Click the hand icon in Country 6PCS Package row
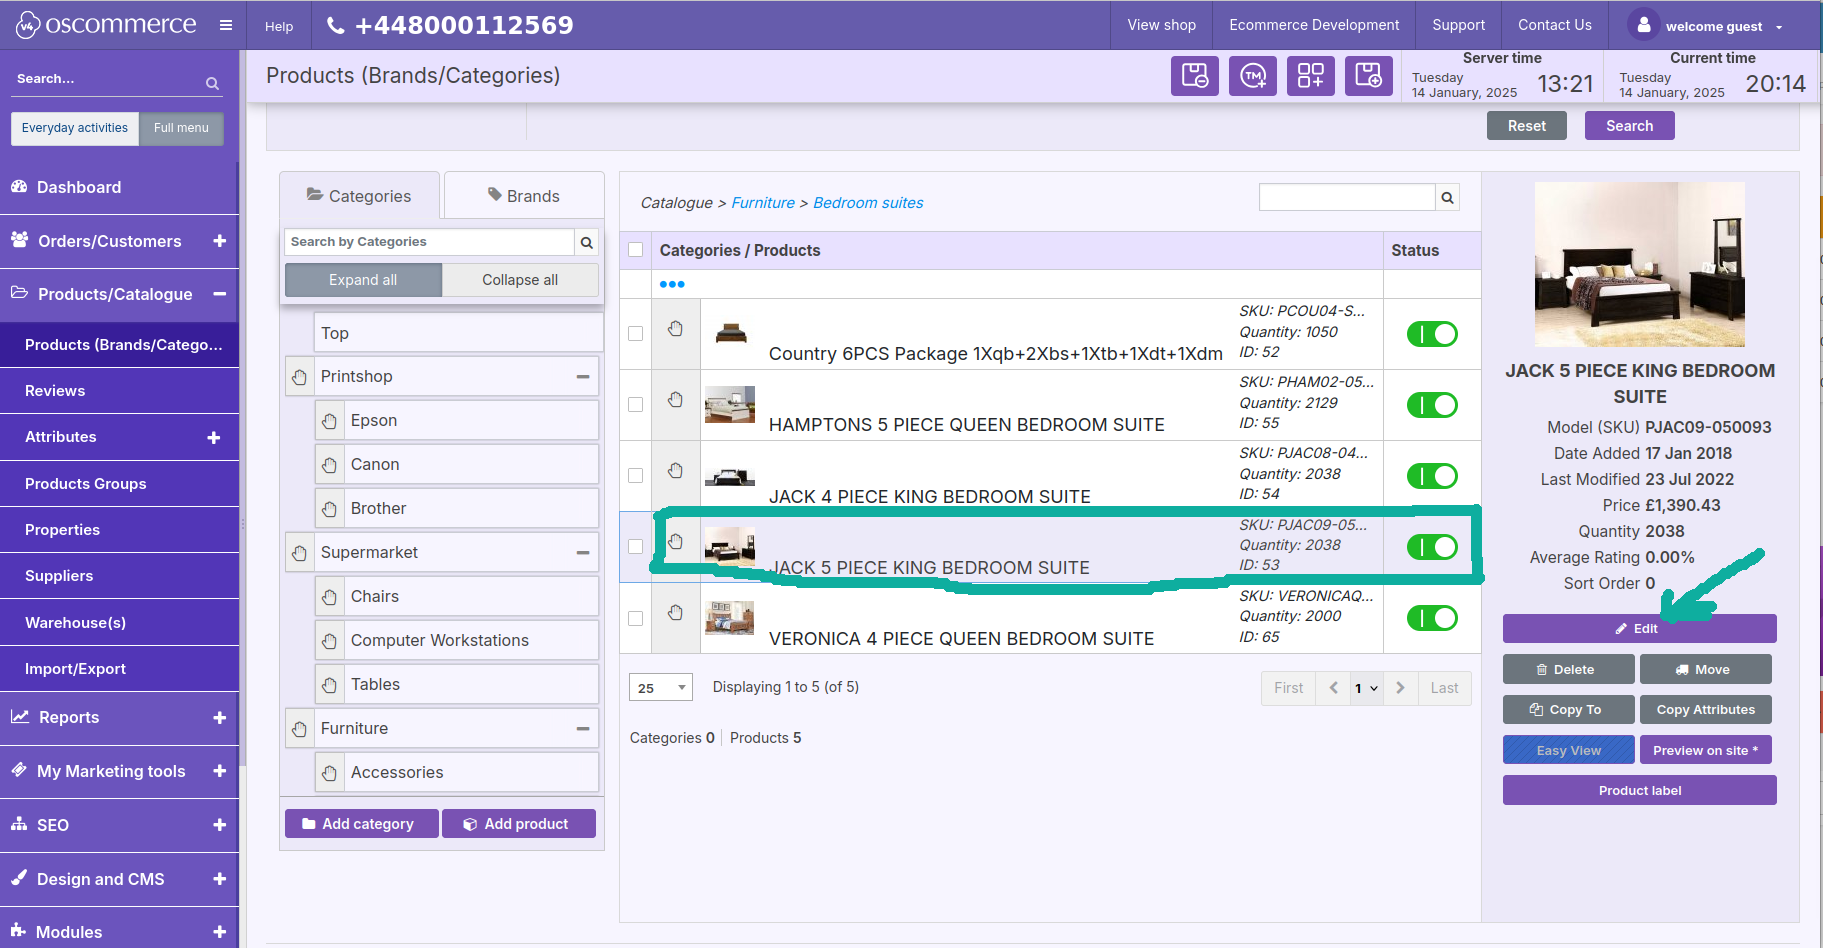Image resolution: width=1823 pixels, height=948 pixels. (x=676, y=328)
